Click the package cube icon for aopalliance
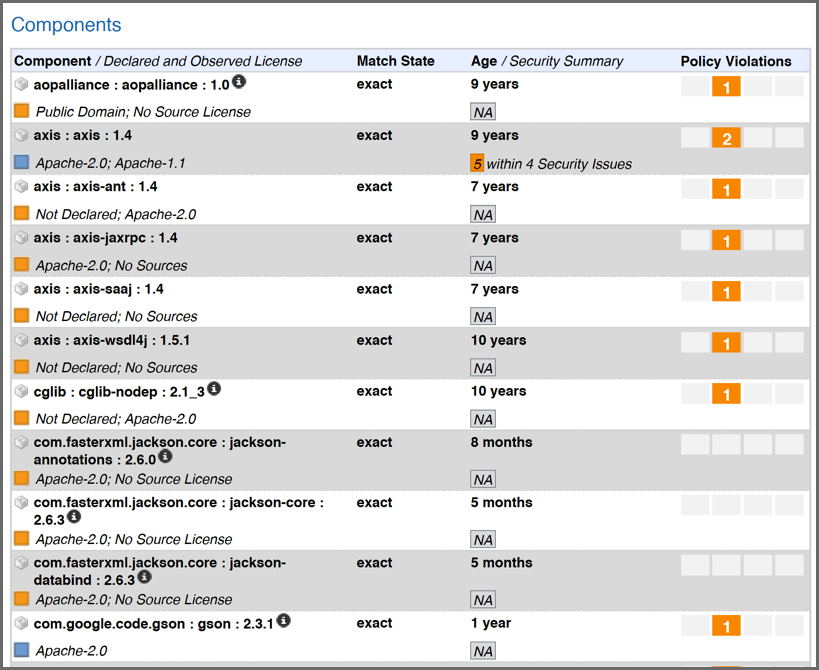Viewport: 819px width, 670px height. [21, 84]
